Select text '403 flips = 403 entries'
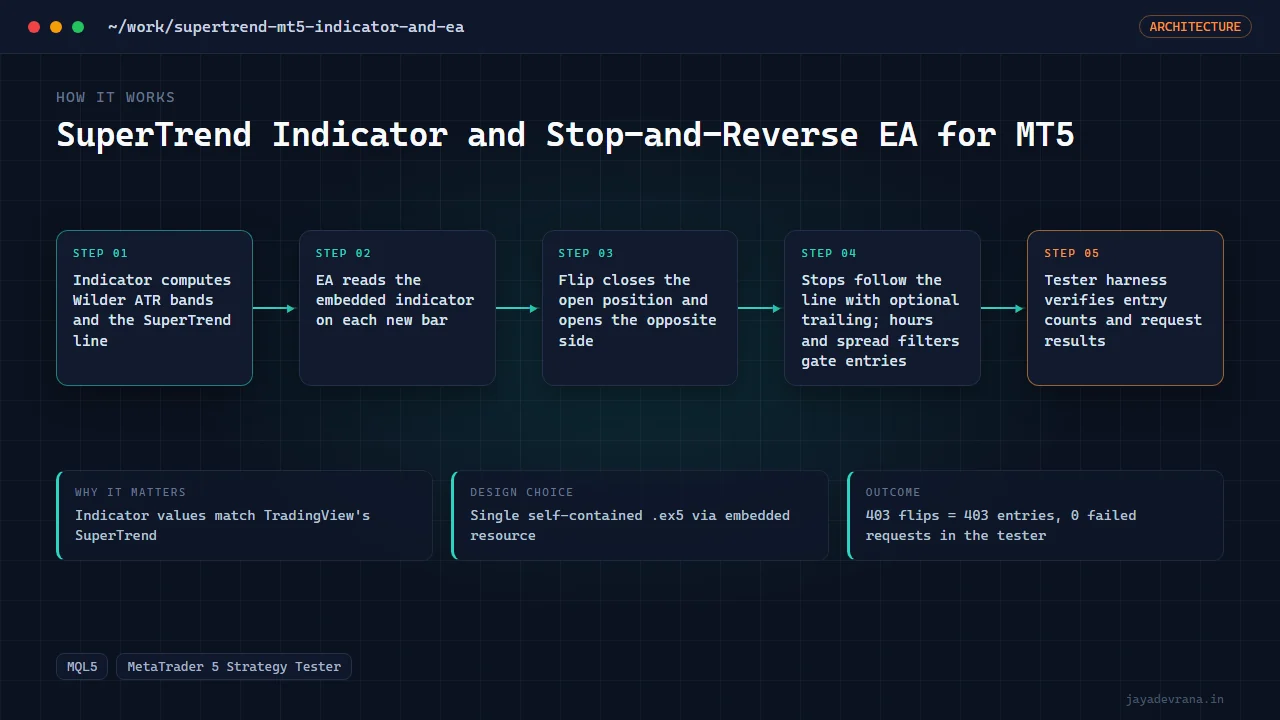Viewport: 1280px width, 720px height. click(959, 515)
